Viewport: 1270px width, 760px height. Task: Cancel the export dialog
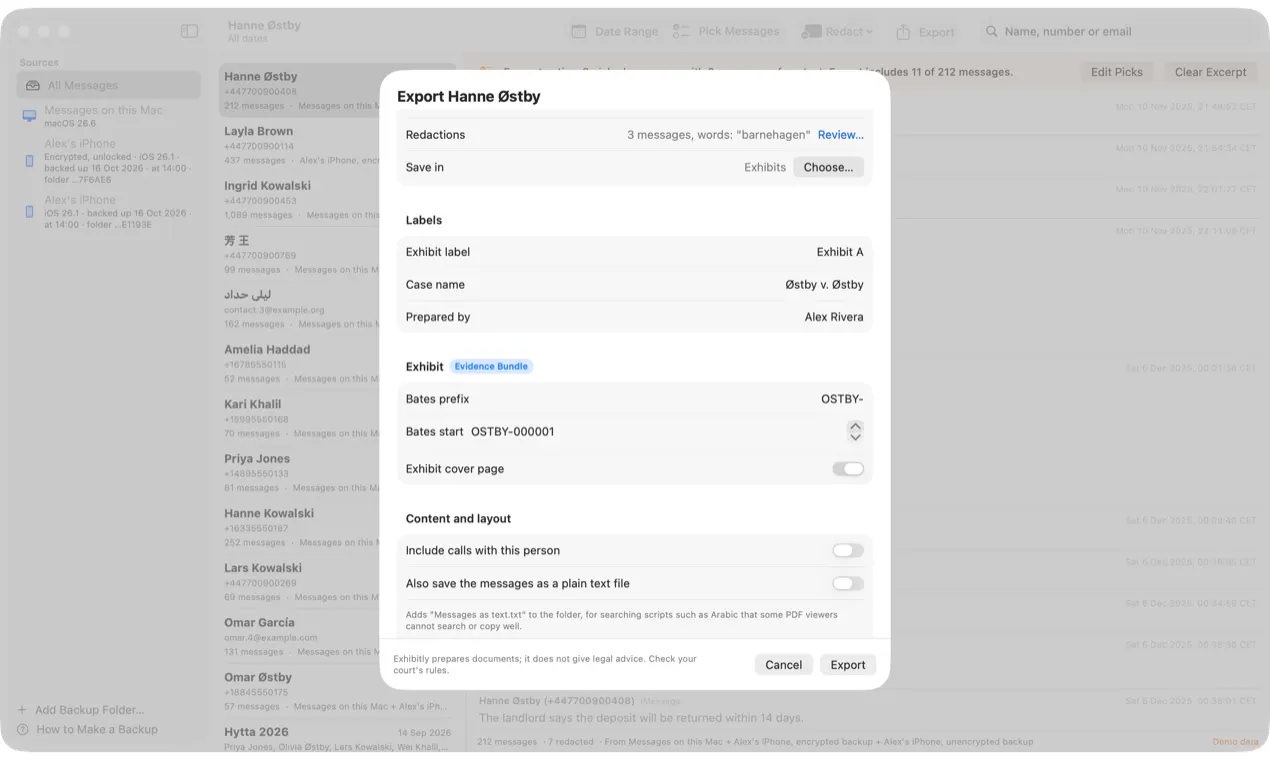784,665
